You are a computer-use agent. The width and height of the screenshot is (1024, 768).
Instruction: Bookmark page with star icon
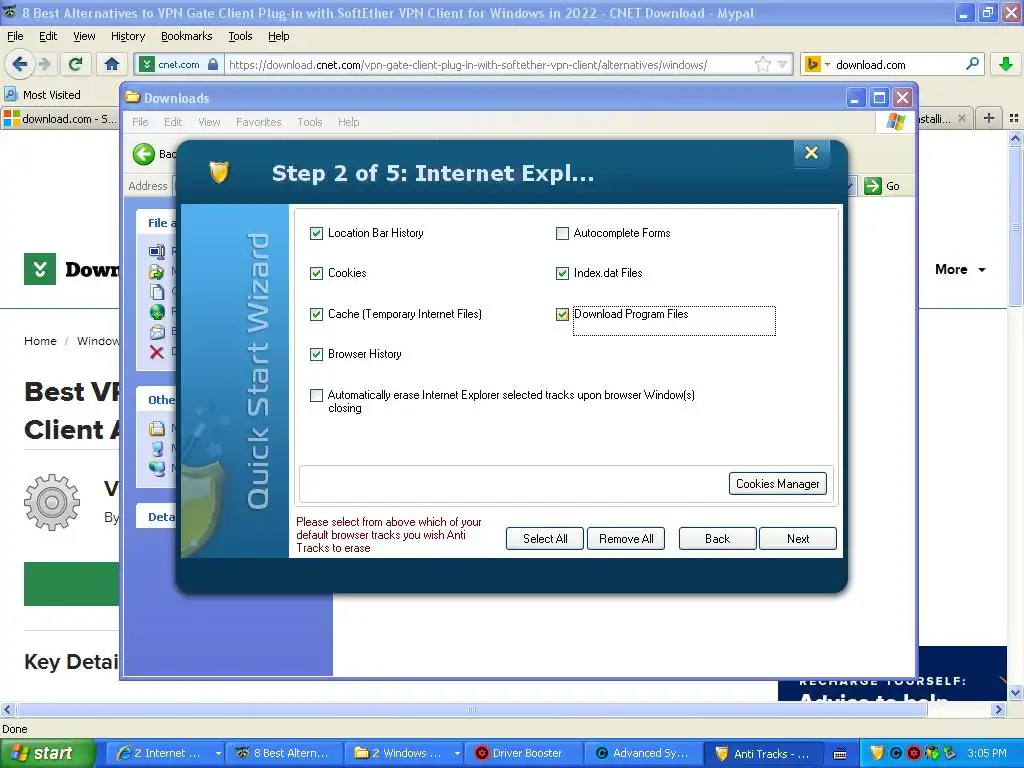(x=761, y=64)
